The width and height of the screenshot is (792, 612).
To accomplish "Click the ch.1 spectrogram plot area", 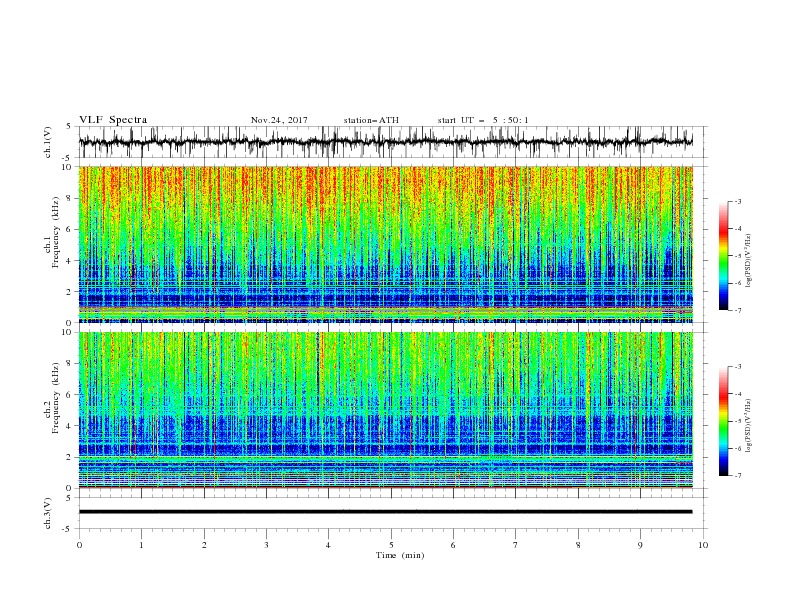I will tap(385, 244).
